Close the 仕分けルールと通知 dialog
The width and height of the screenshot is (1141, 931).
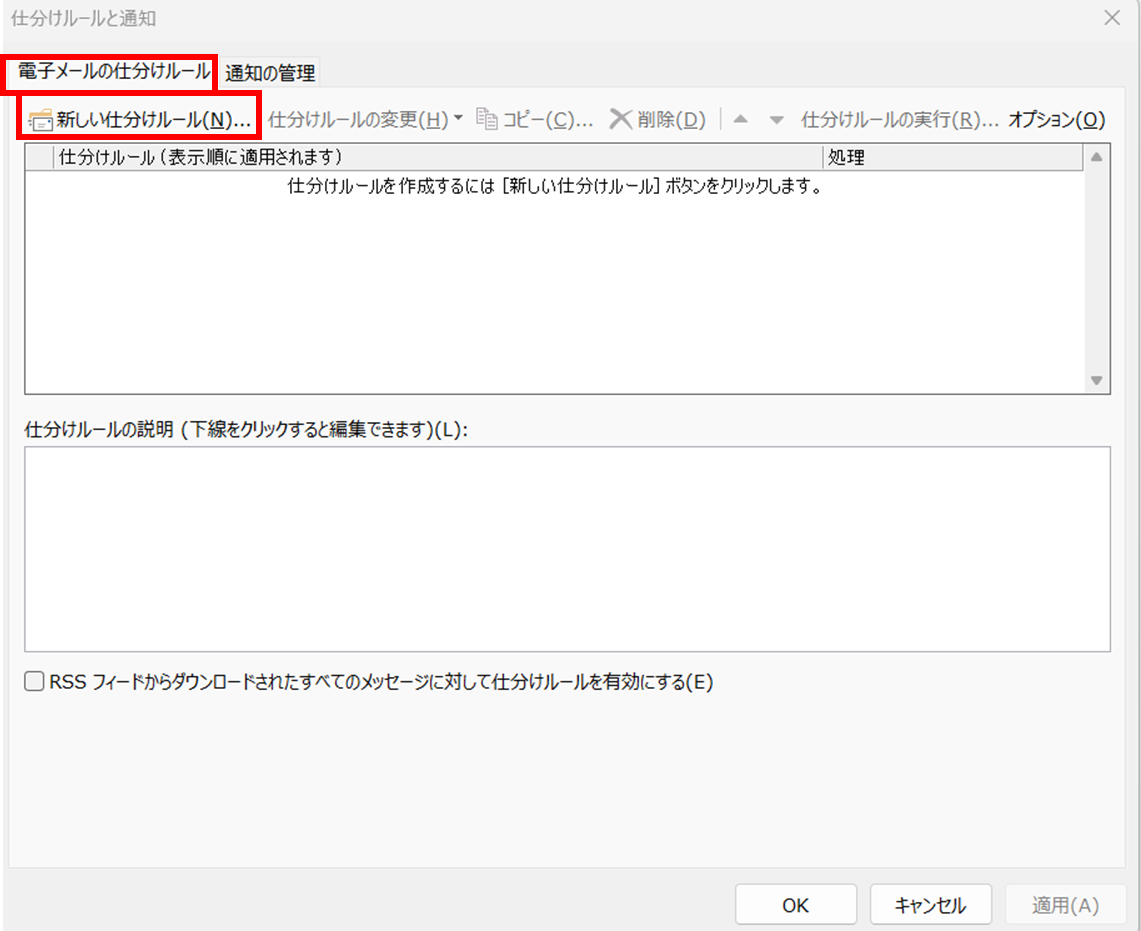(x=1111, y=17)
